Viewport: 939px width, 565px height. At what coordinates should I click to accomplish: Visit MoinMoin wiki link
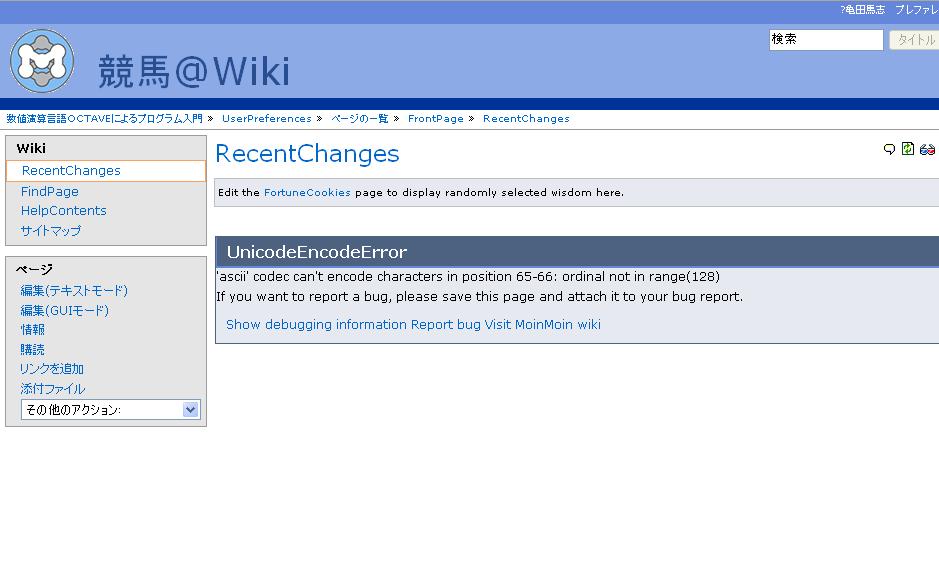[542, 325]
